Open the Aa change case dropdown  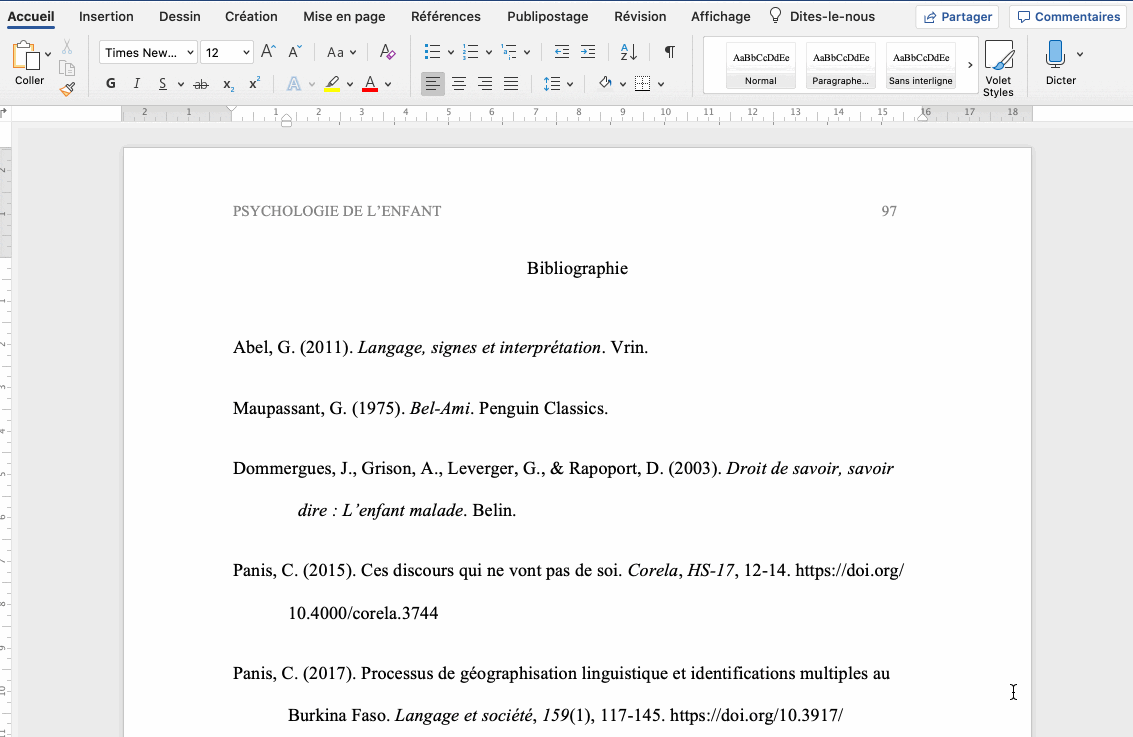click(341, 52)
